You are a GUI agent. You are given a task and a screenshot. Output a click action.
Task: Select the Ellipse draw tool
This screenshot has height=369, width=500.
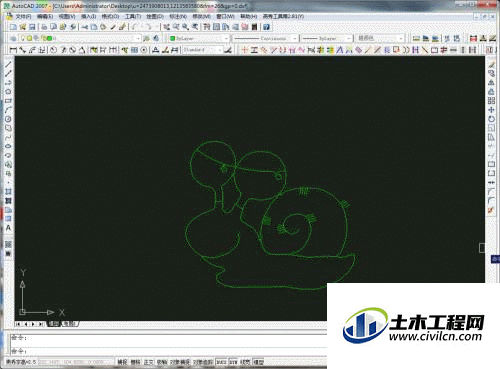pos(8,146)
